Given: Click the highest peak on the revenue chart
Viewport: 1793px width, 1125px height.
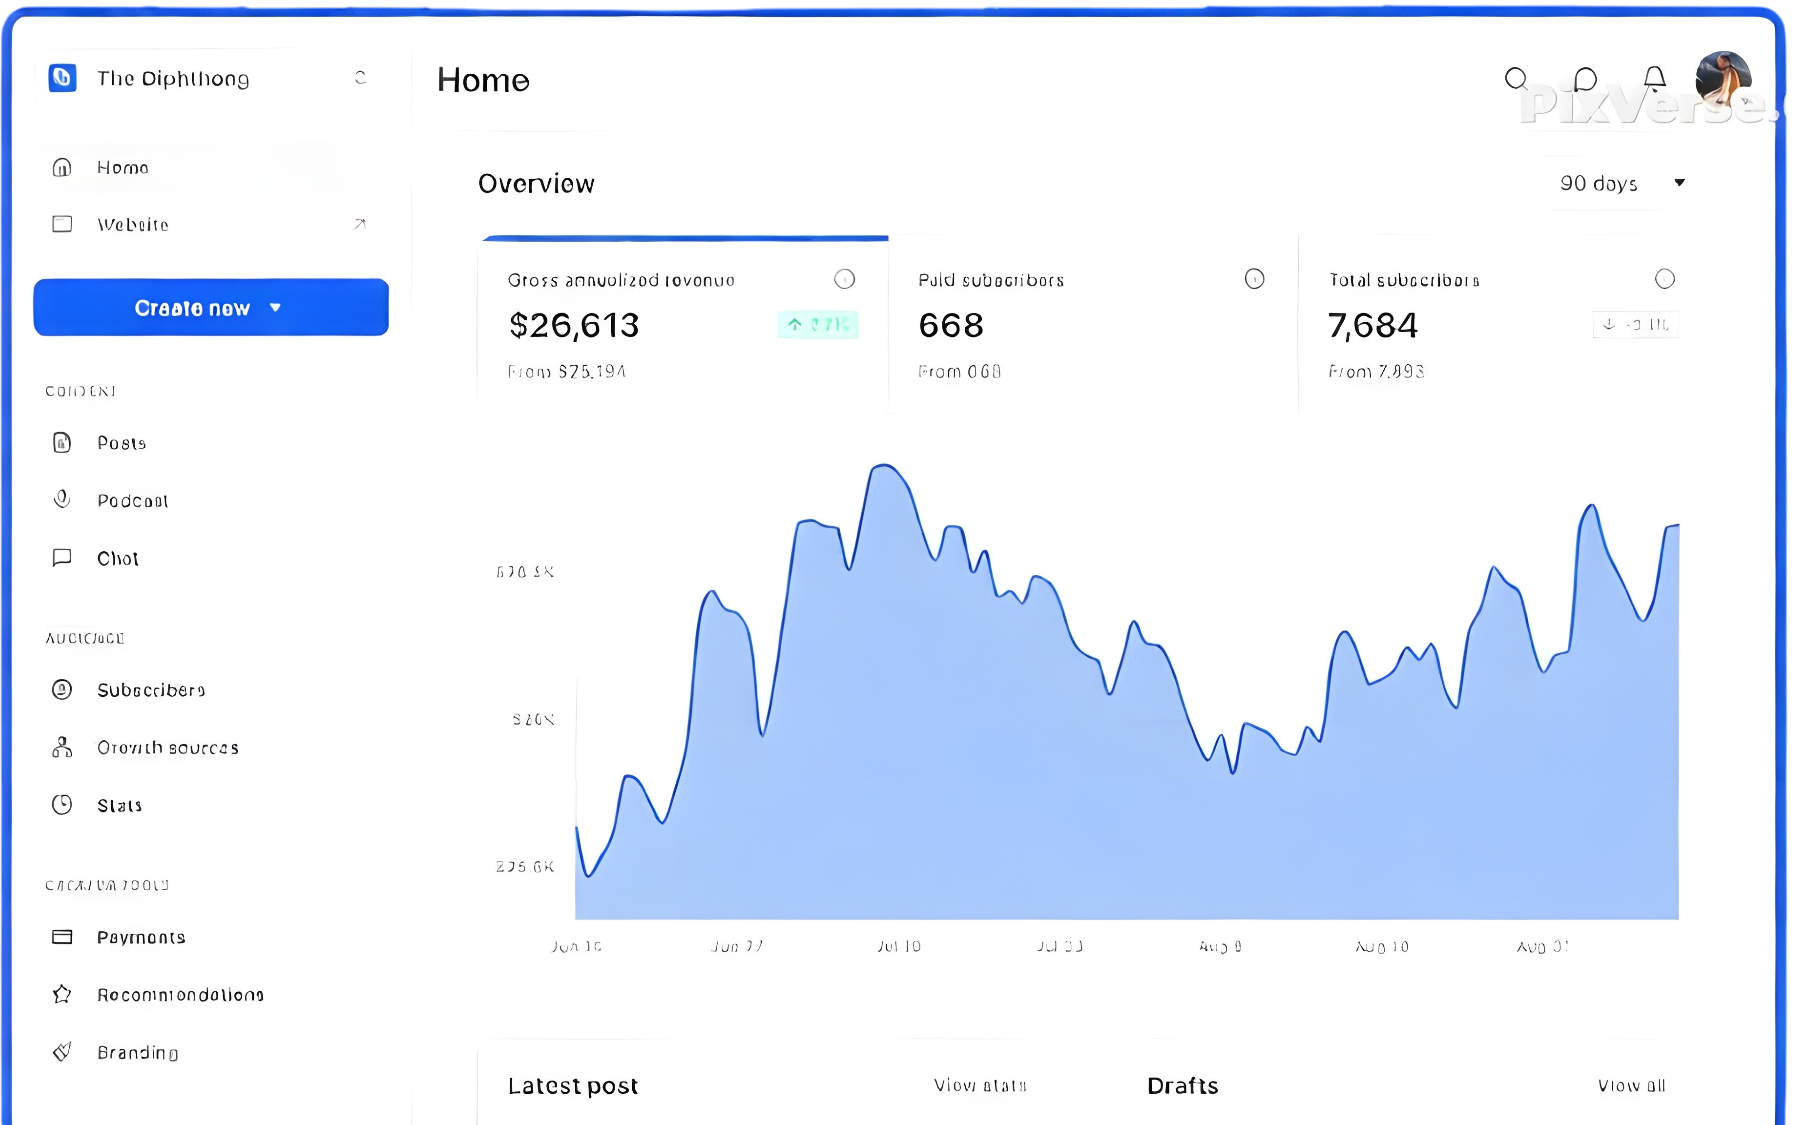Looking at the screenshot, I should pyautogui.click(x=883, y=466).
